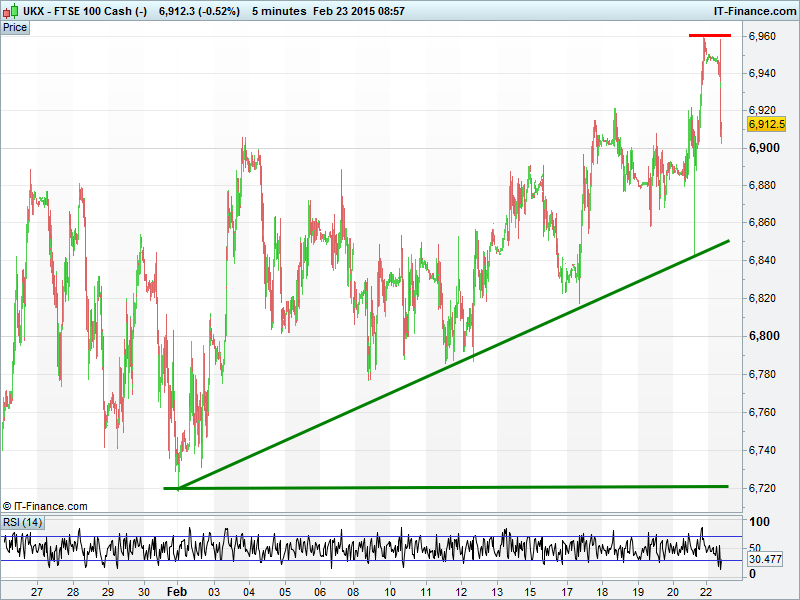Click date label 20 on time axis
The image size is (800, 600).
673,592
